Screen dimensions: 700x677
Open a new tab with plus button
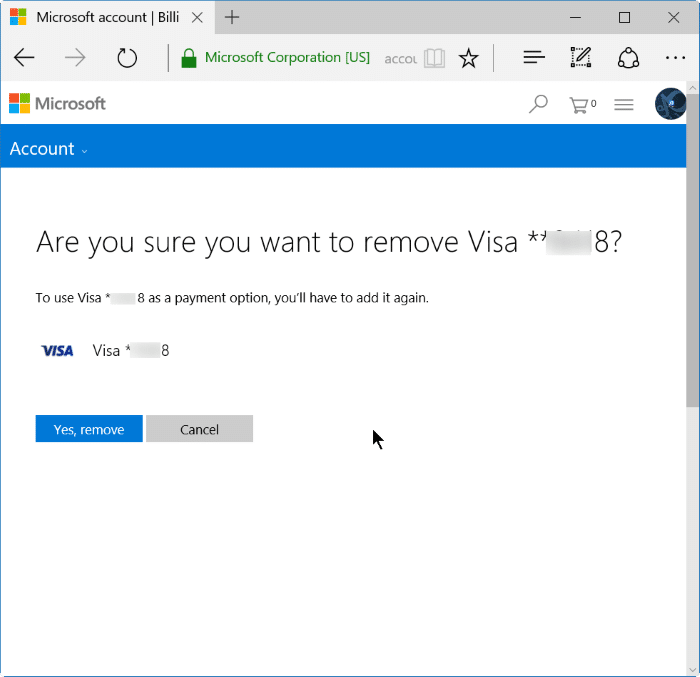coord(232,17)
